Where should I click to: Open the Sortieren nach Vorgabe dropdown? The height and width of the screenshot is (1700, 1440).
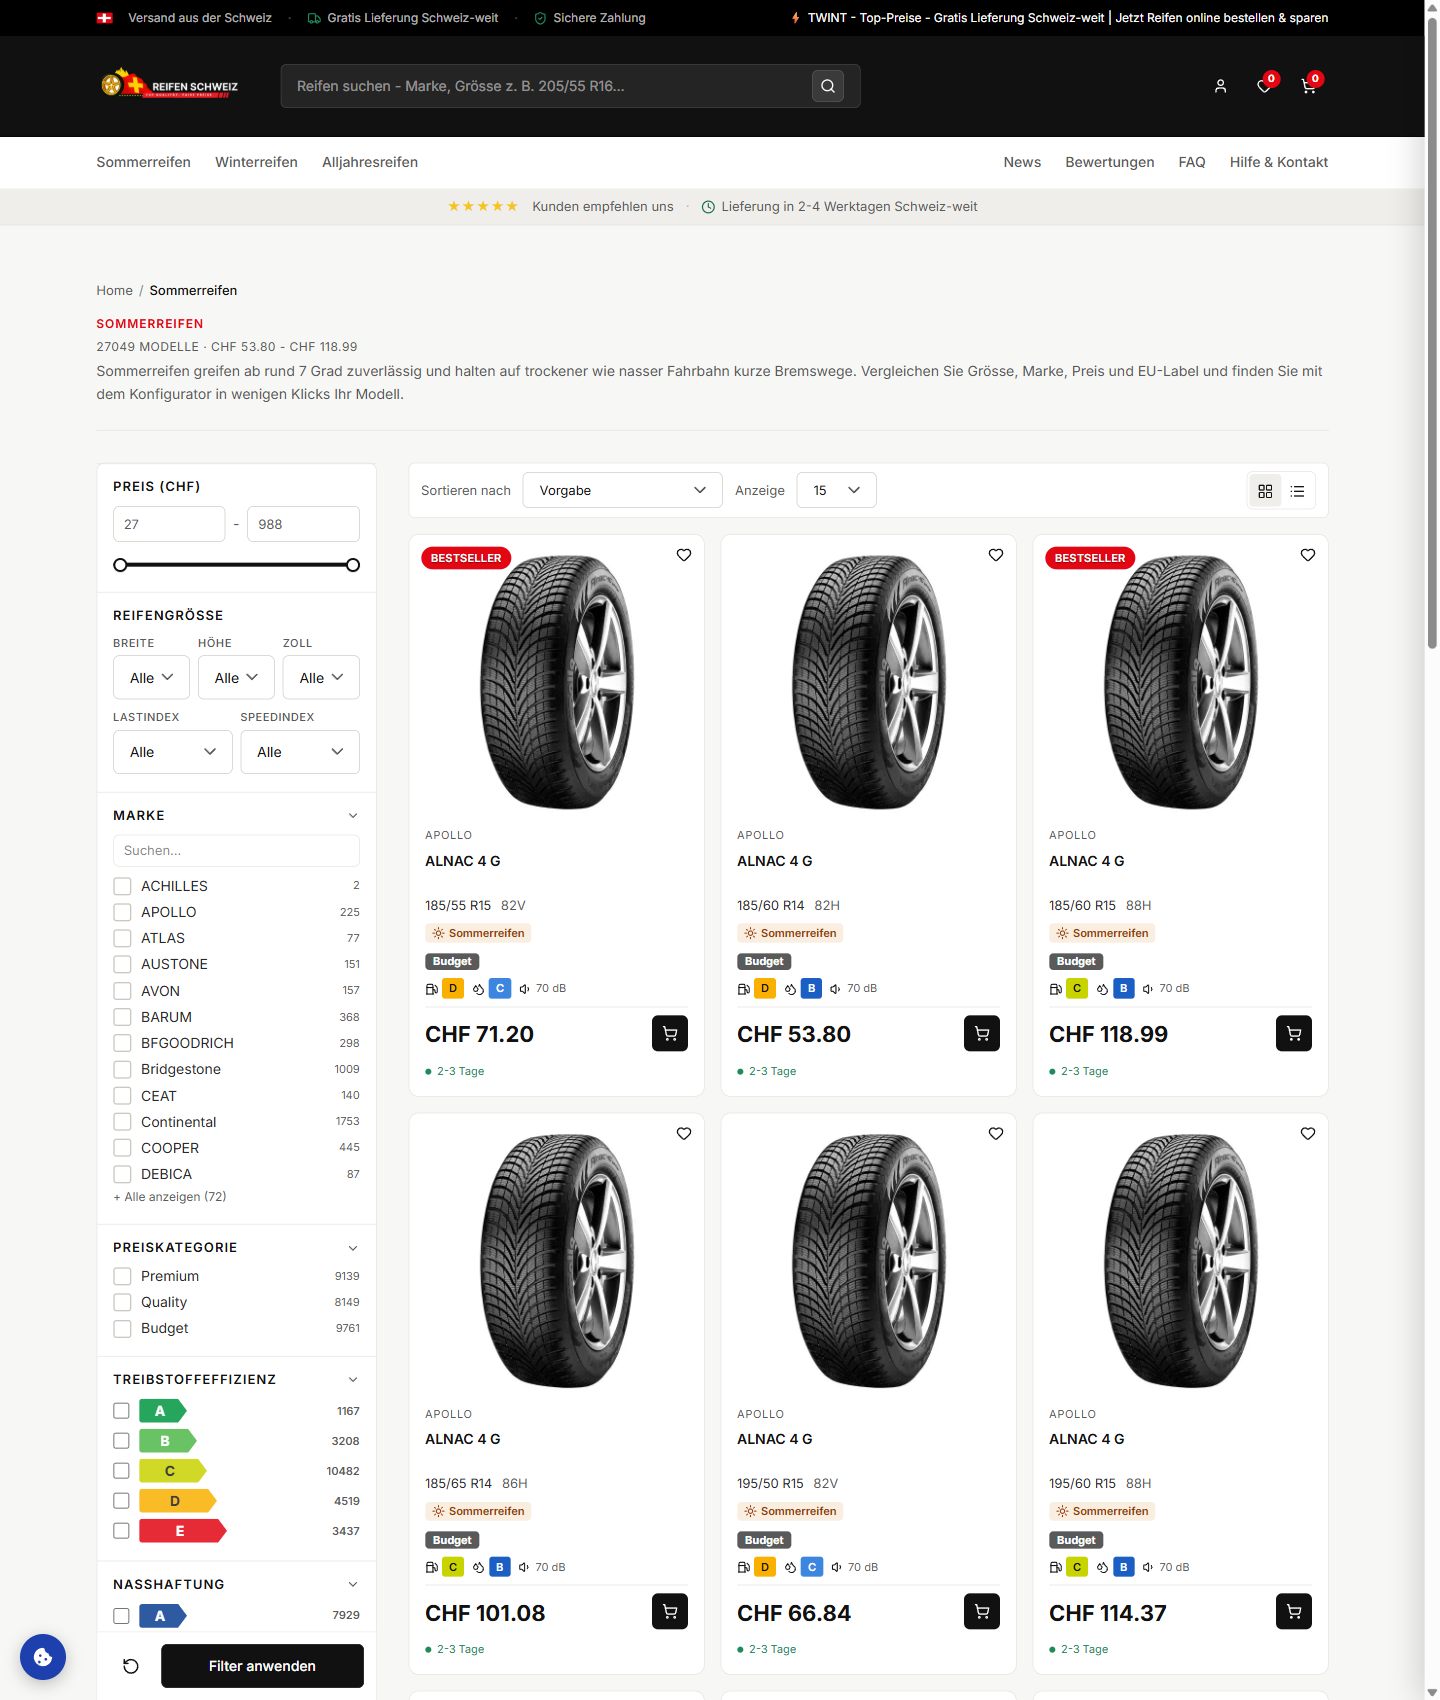pyautogui.click(x=622, y=490)
